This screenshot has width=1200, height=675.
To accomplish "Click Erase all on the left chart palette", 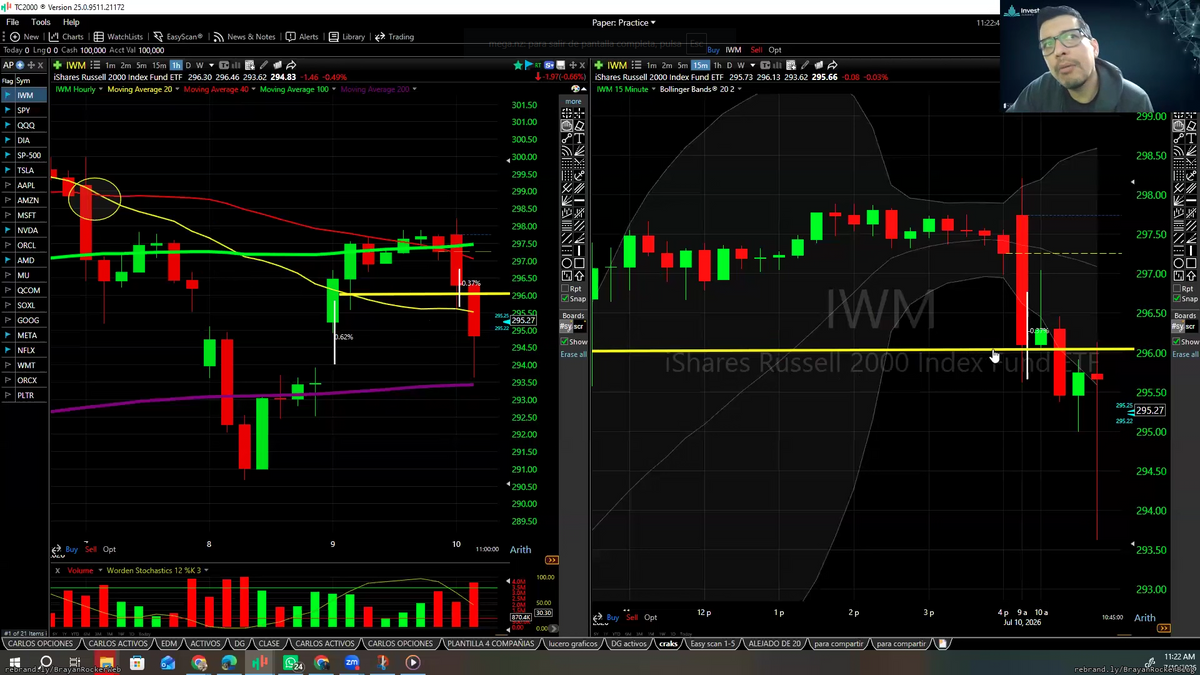I will [574, 354].
